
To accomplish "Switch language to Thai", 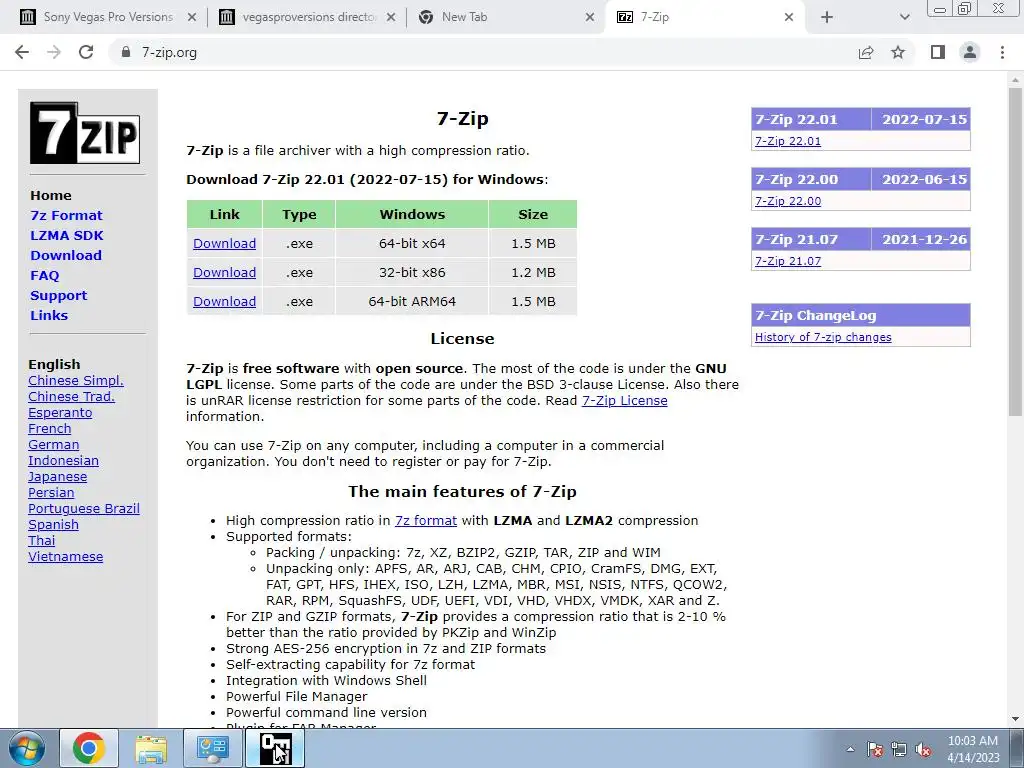I will (x=42, y=541).
